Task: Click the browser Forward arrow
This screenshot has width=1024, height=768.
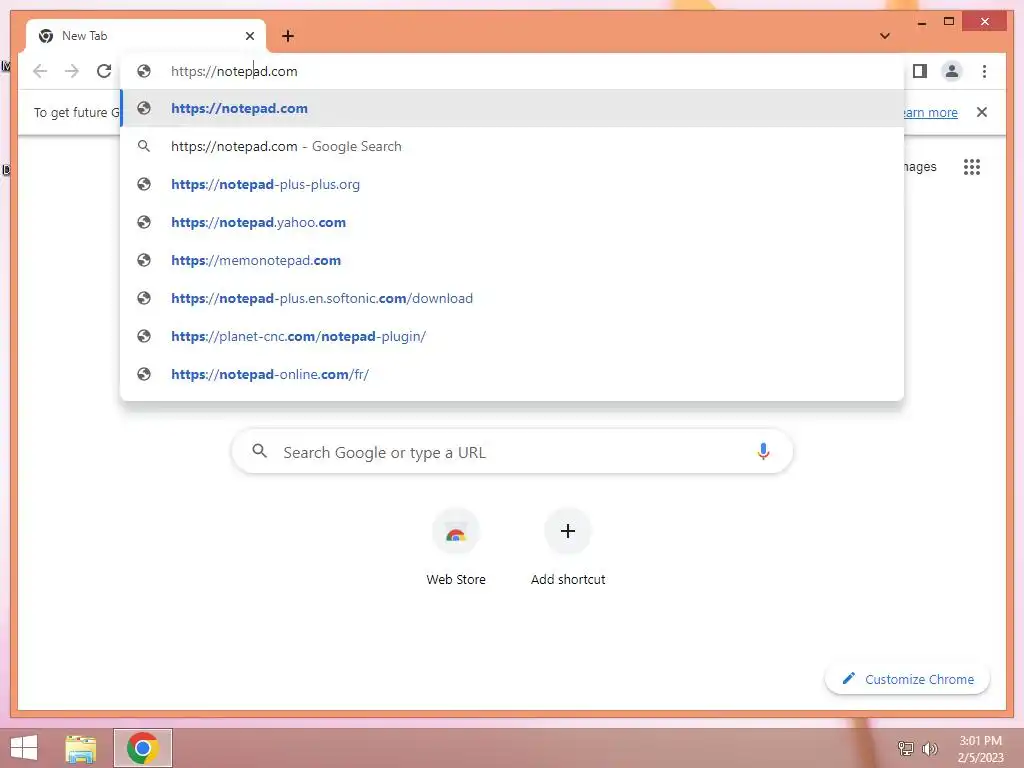Action: tap(72, 71)
